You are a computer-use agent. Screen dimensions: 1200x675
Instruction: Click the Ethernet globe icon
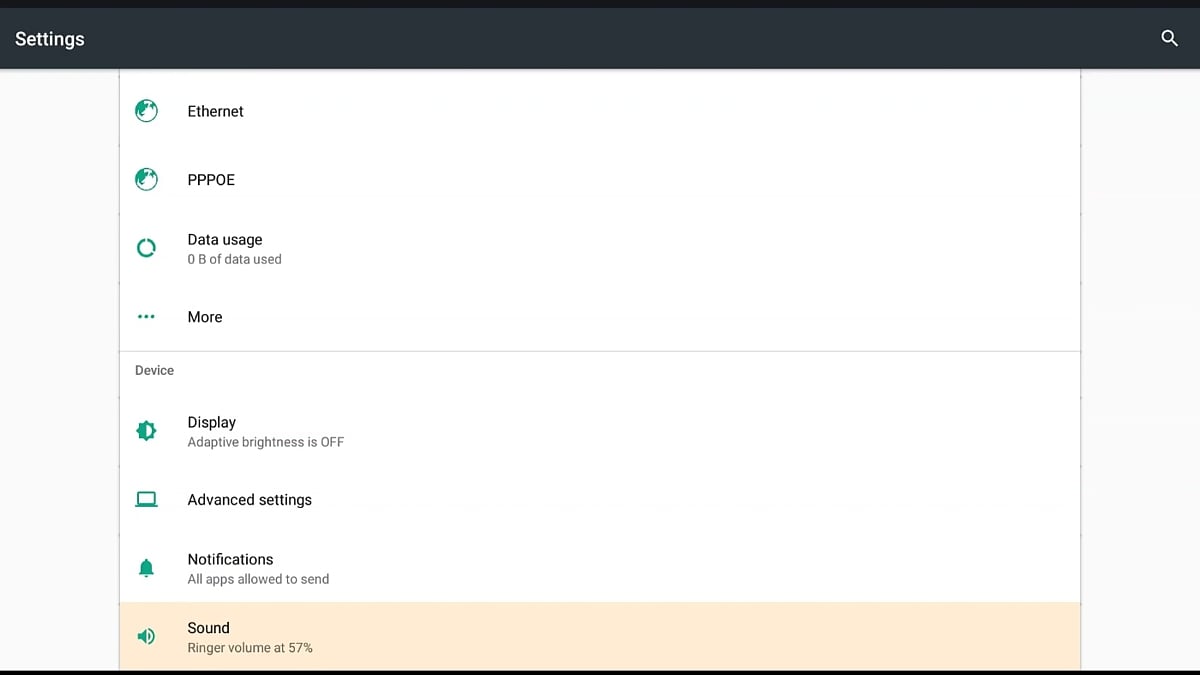point(146,111)
